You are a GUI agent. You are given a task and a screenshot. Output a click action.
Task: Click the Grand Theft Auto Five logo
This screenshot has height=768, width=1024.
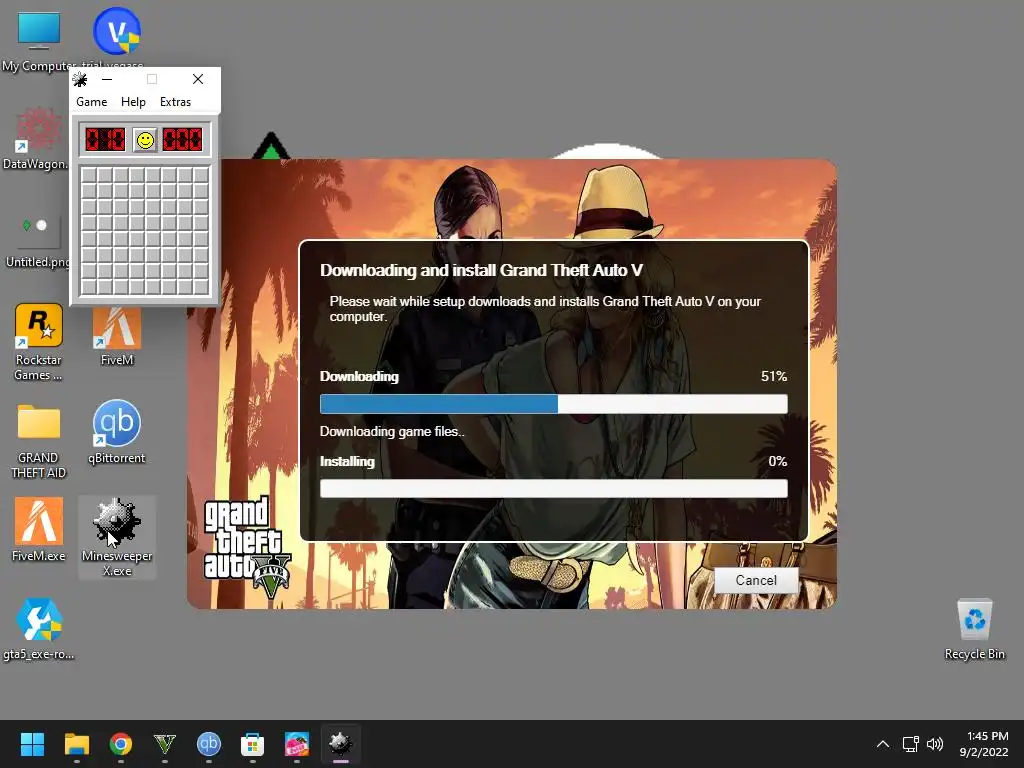tap(247, 547)
